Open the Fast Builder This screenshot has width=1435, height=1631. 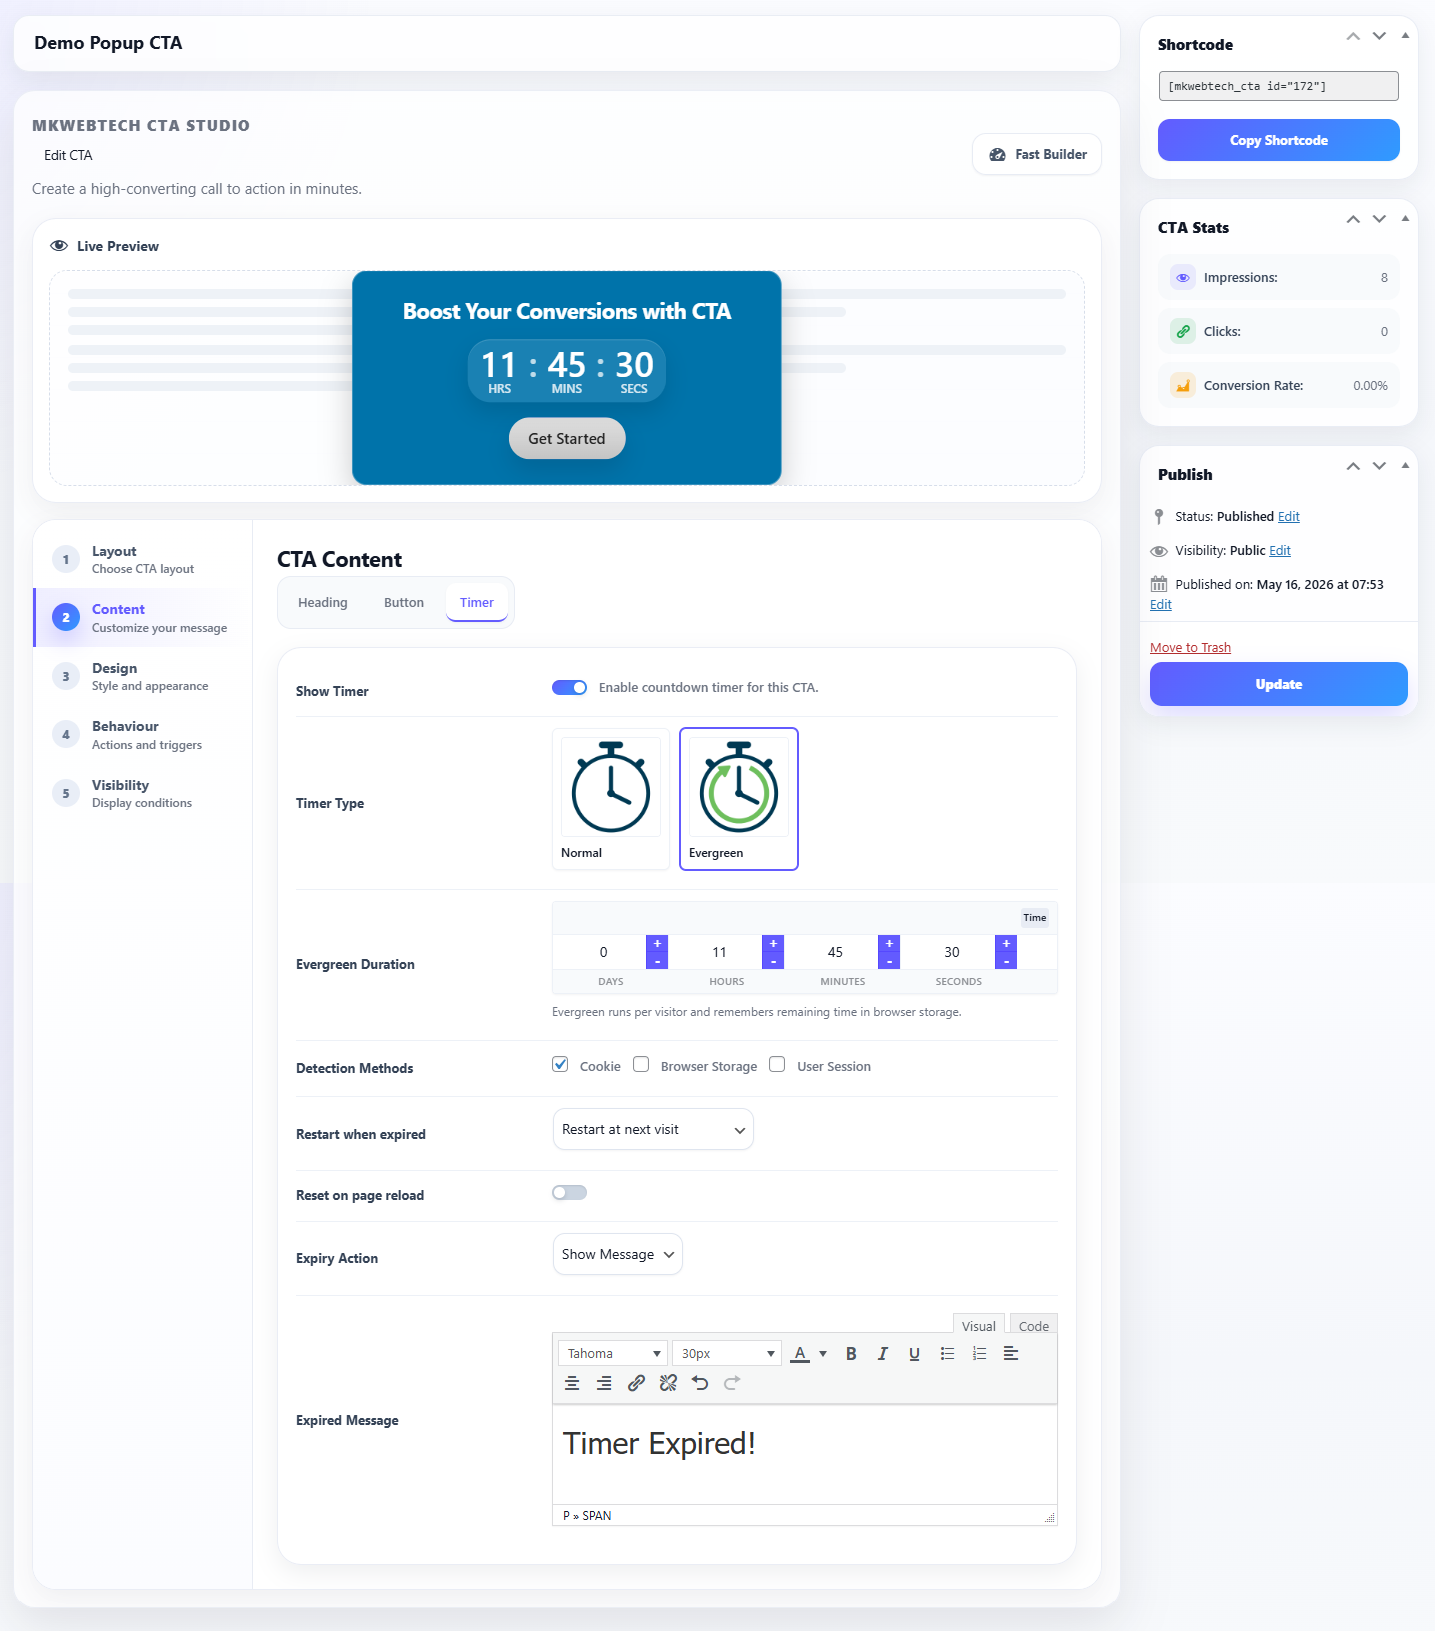click(1037, 154)
